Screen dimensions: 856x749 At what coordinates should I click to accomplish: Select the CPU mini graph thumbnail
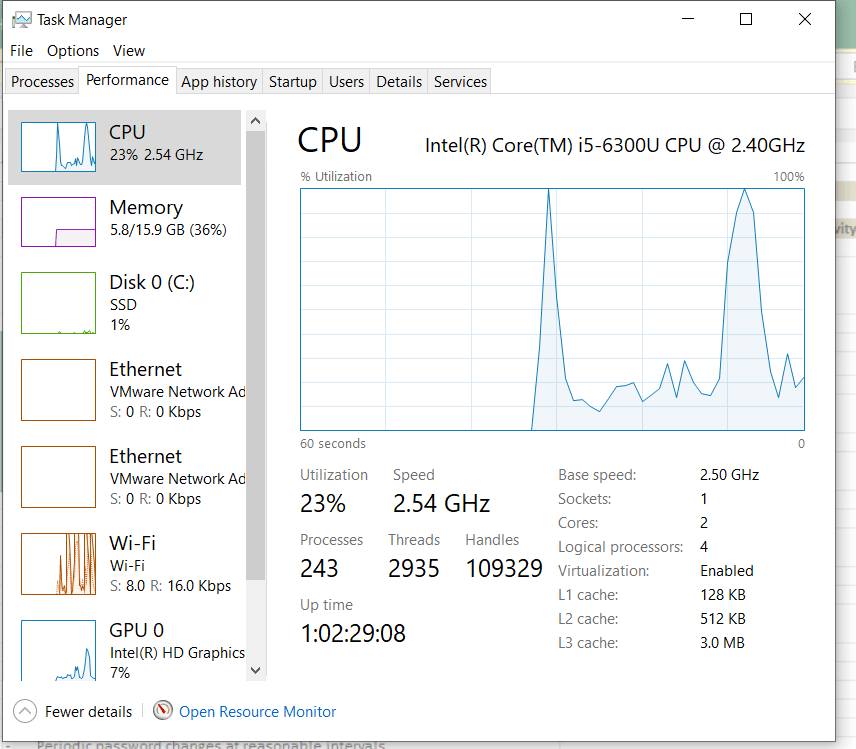(x=58, y=146)
